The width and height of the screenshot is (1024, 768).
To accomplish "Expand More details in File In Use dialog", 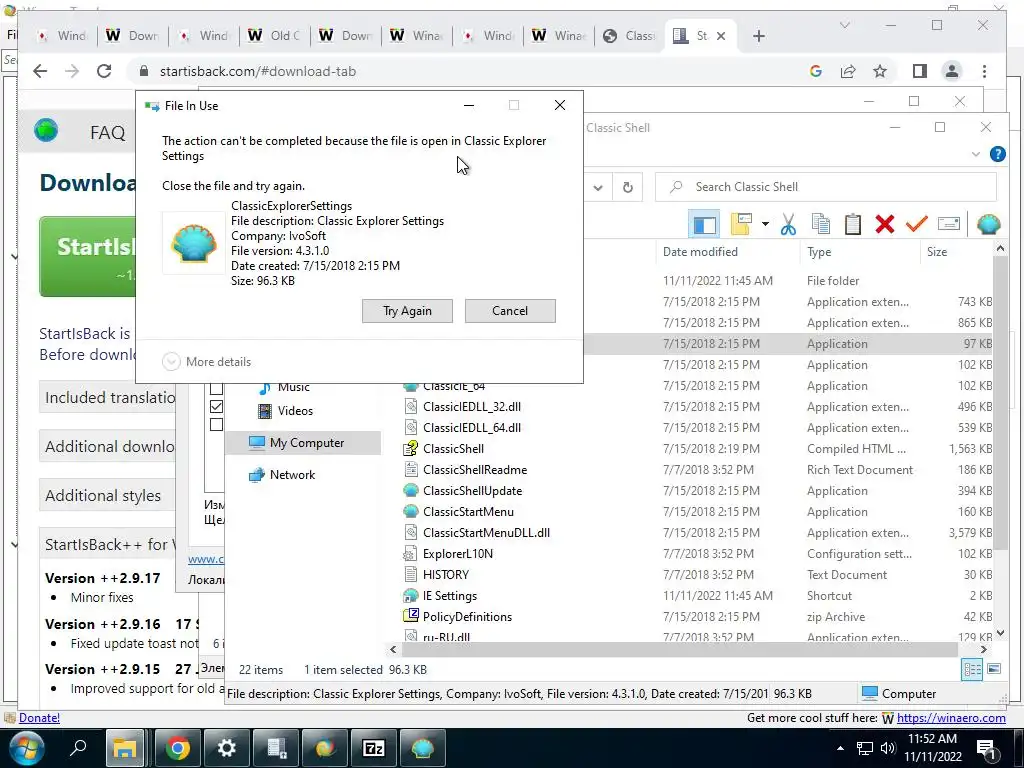I will pyautogui.click(x=206, y=362).
